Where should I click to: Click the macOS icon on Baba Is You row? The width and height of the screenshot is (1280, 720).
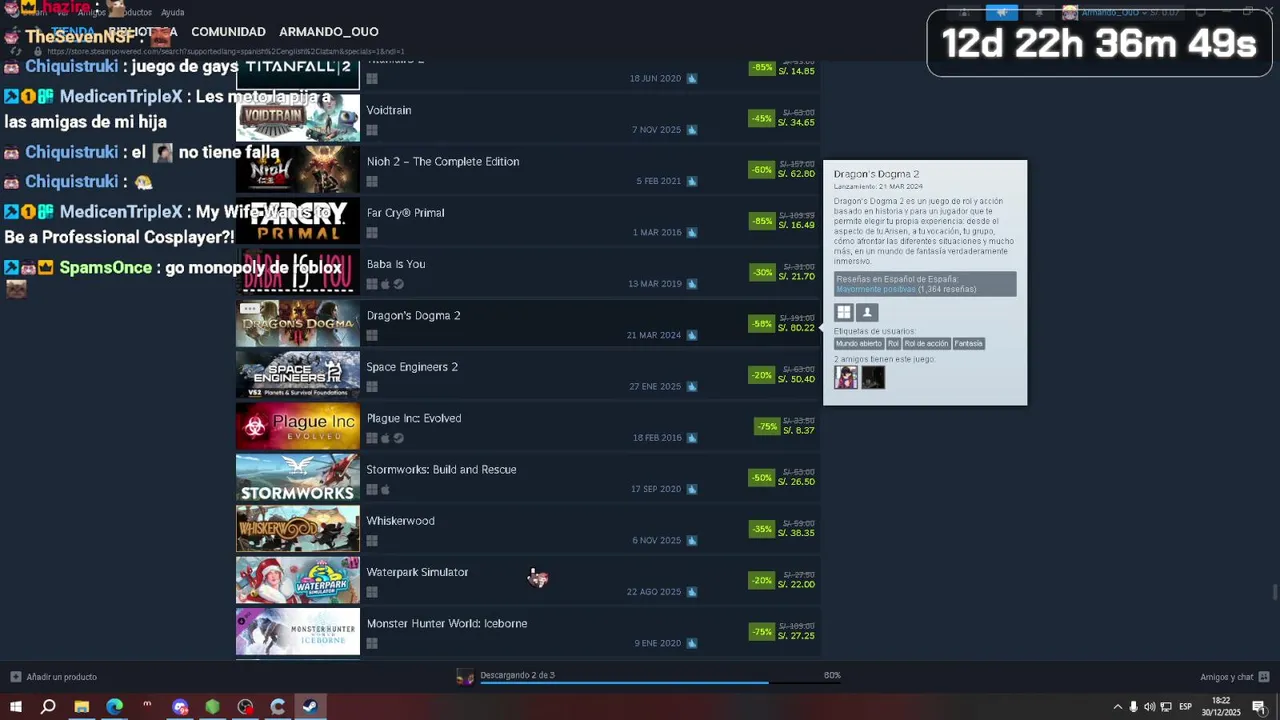click(x=385, y=284)
